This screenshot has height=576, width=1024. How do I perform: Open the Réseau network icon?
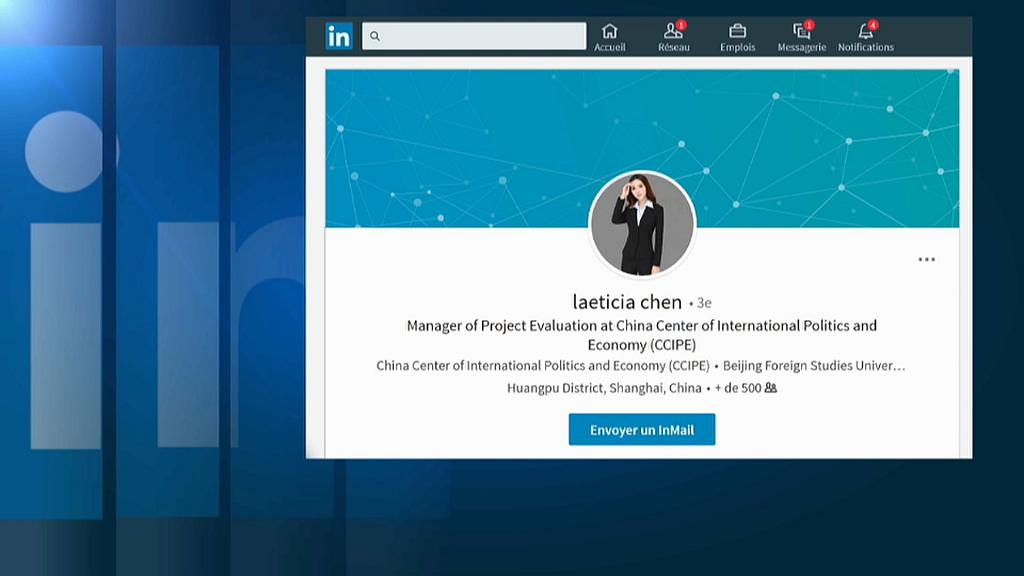pyautogui.click(x=673, y=31)
